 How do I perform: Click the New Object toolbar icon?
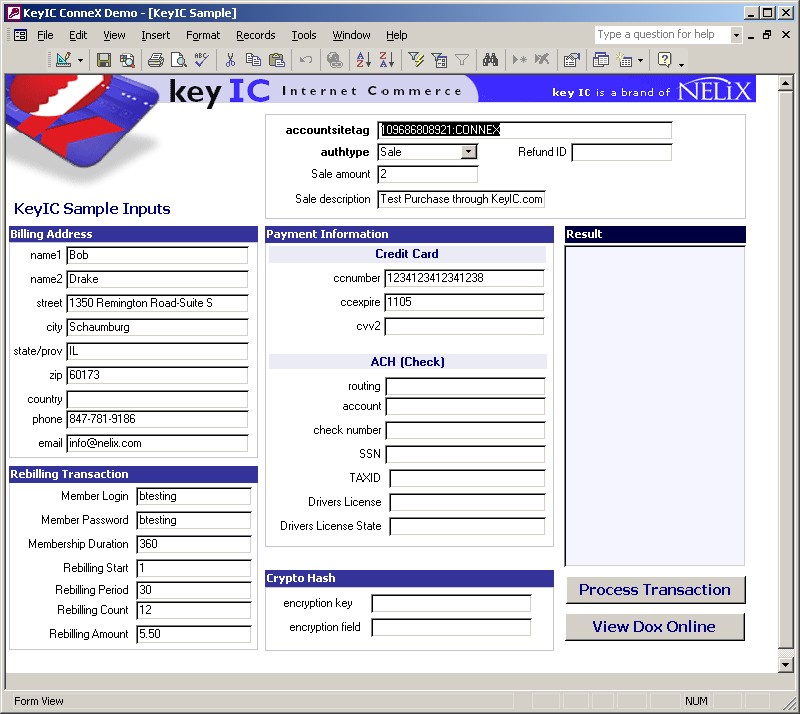tap(624, 60)
